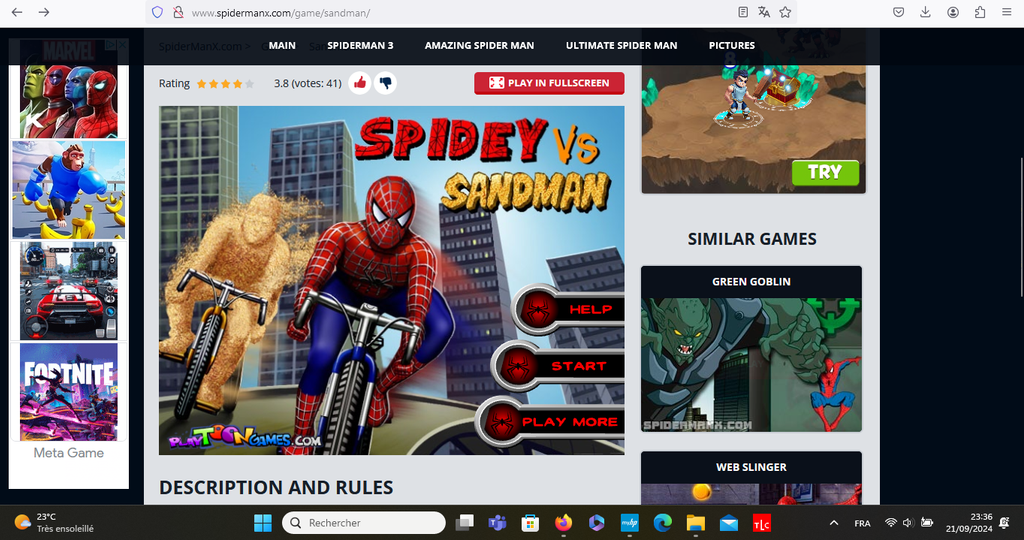Go forward in browser history
The image size is (1024, 540).
point(44,12)
